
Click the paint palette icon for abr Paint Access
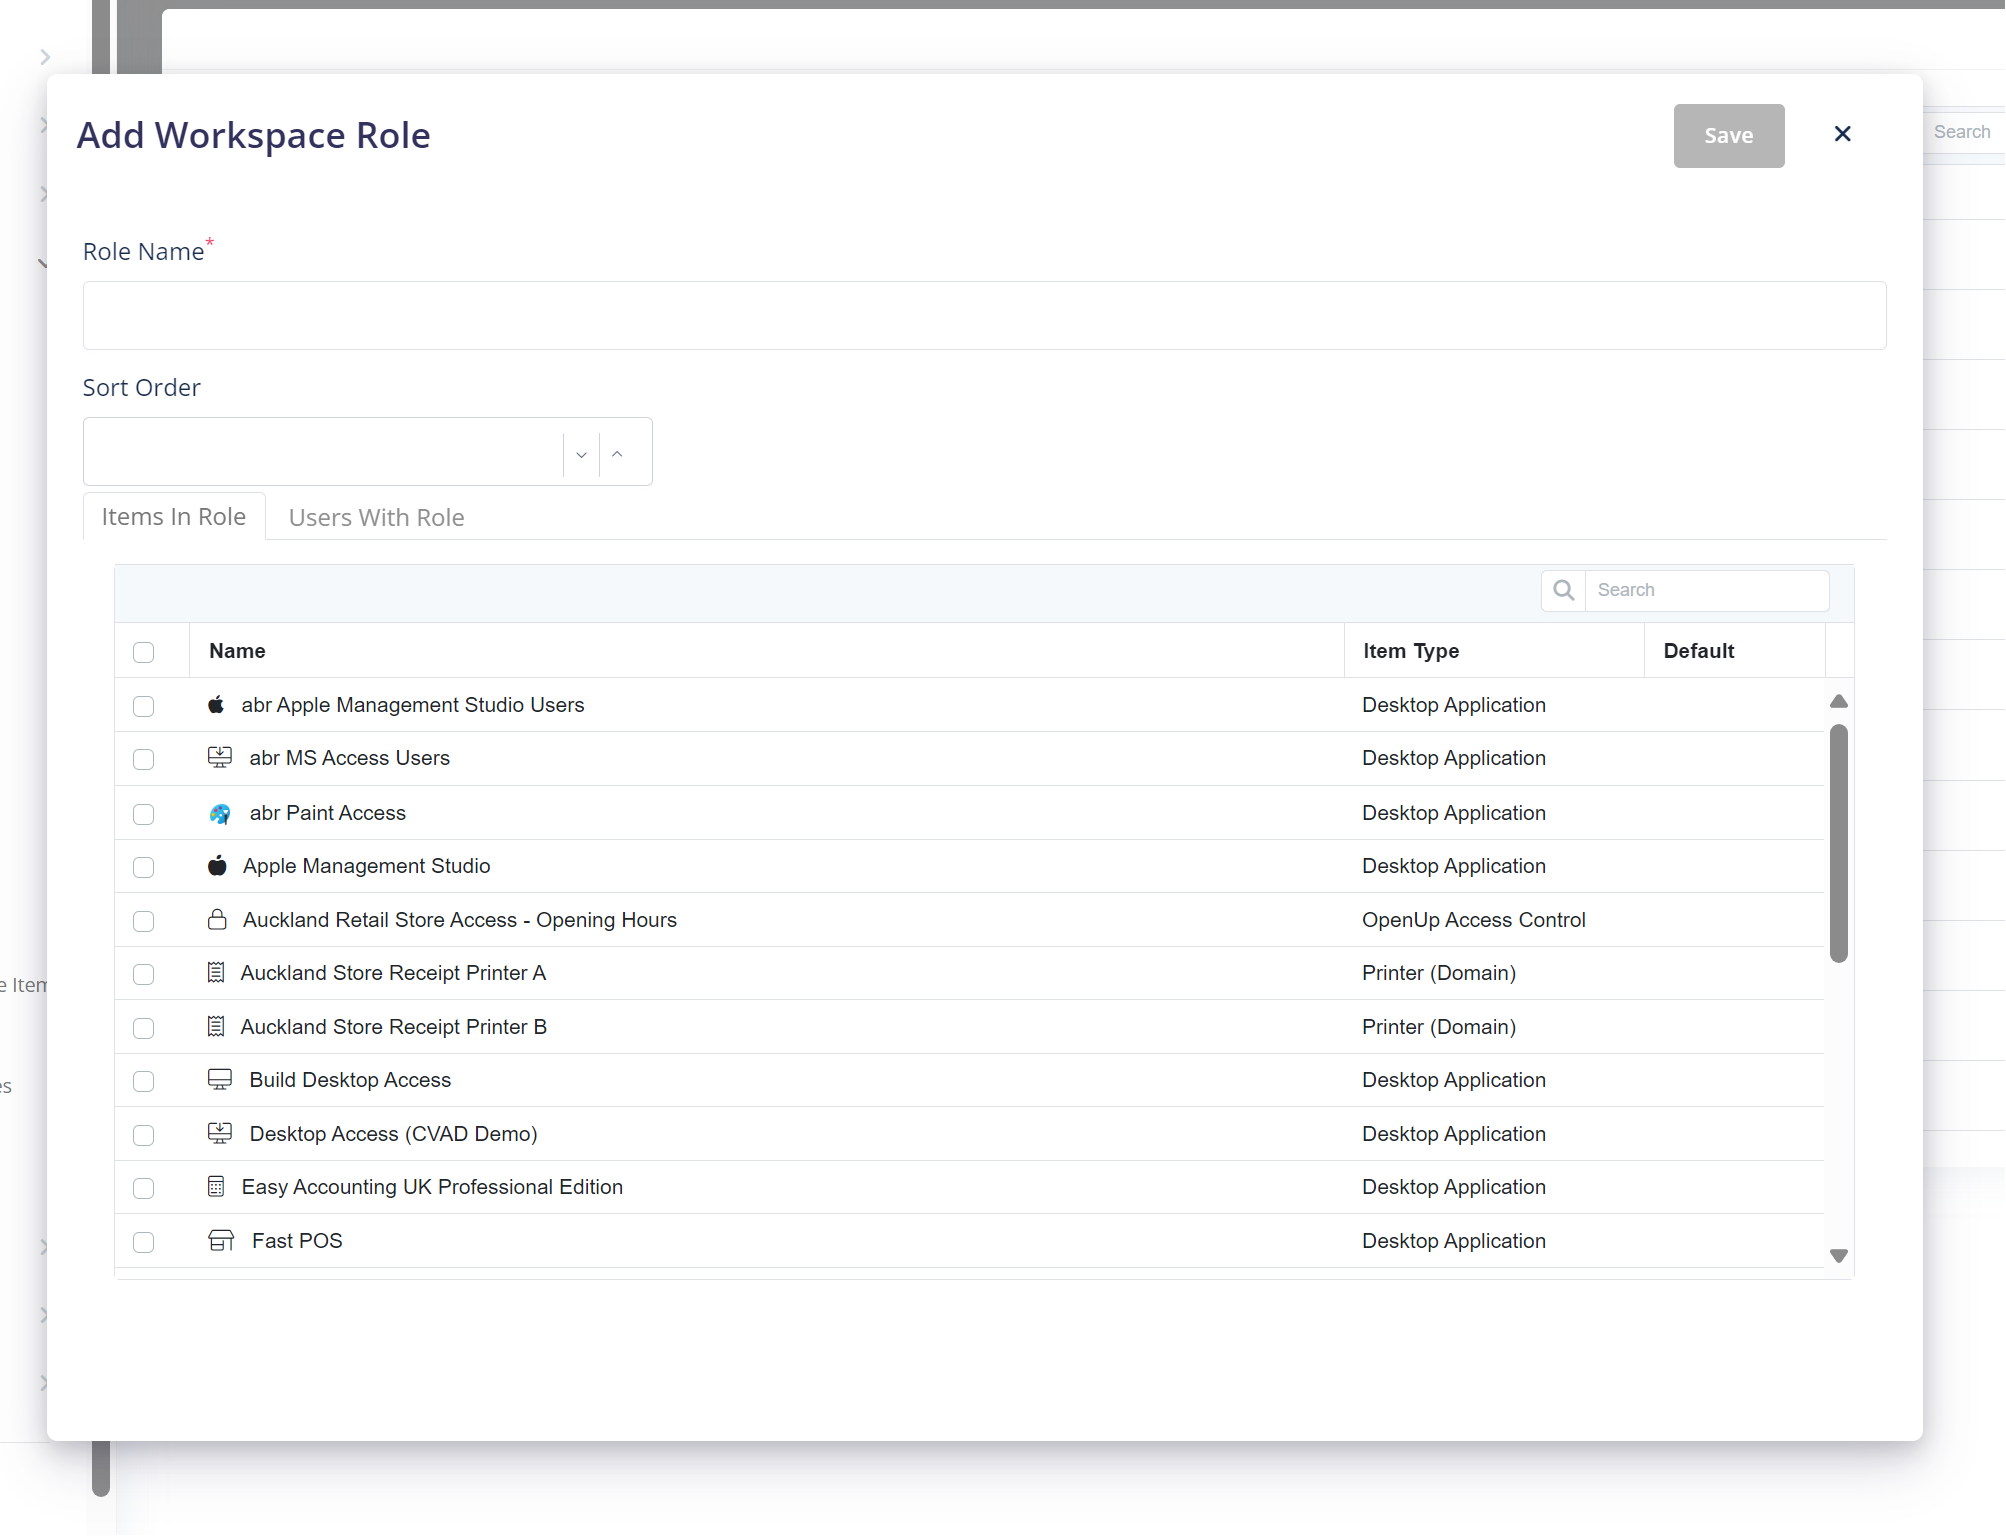point(220,814)
